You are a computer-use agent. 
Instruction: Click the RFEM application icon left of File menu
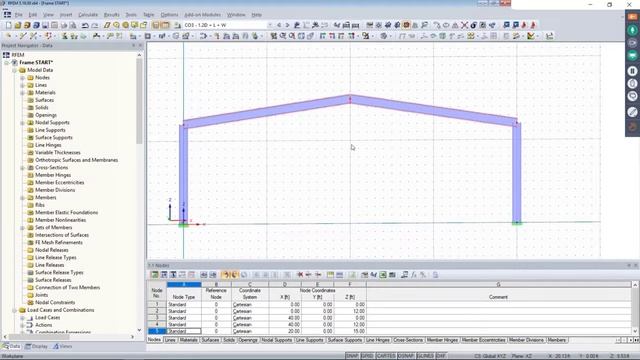(x=7, y=14)
